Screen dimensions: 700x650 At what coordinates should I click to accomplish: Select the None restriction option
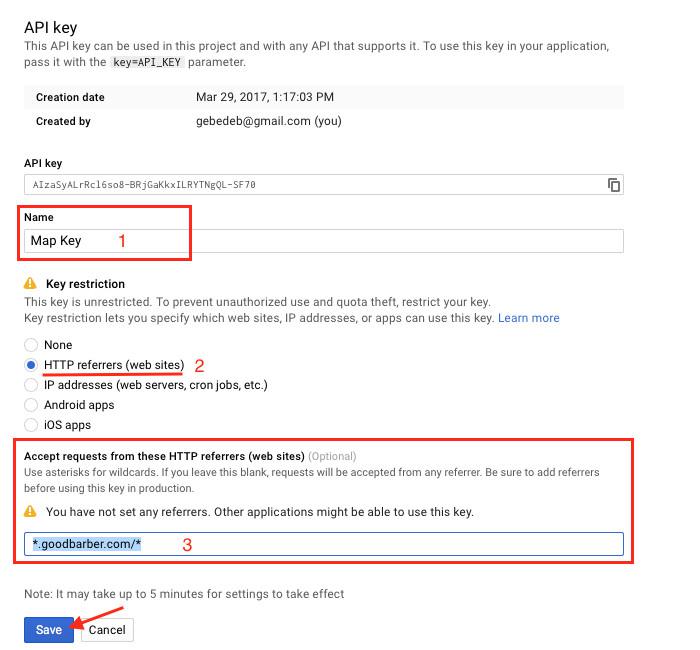pos(31,345)
